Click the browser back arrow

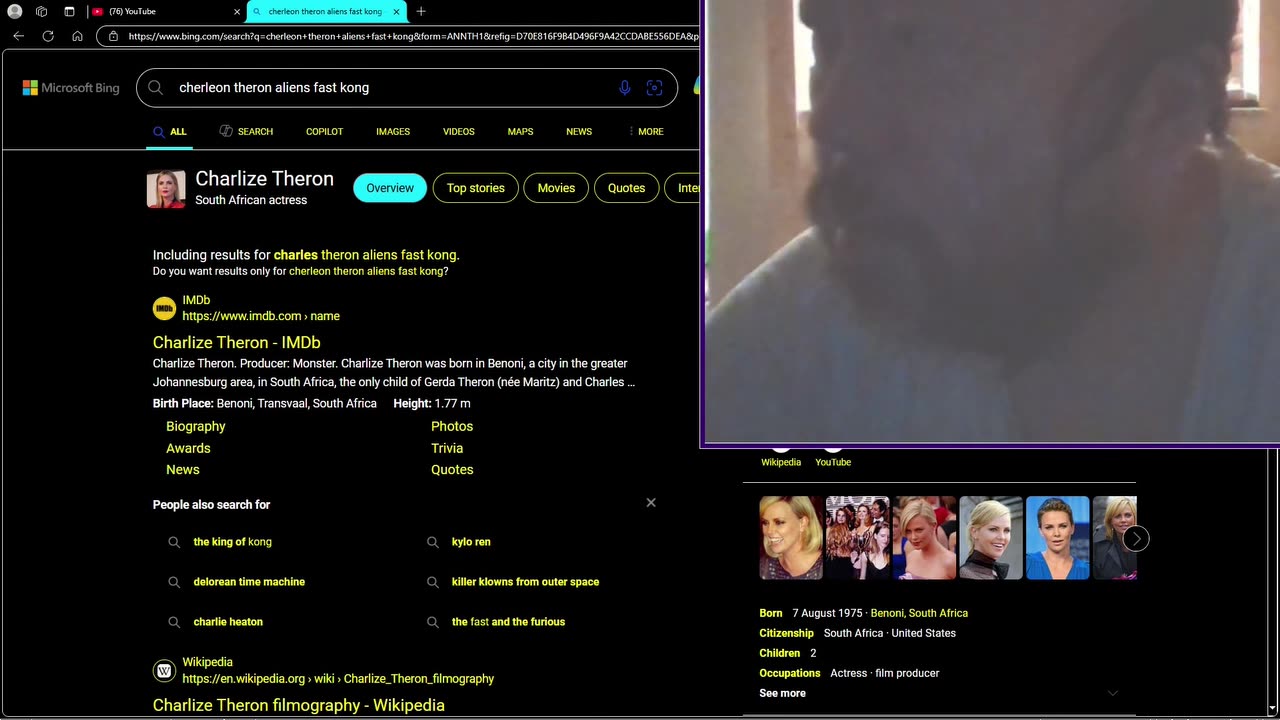click(x=18, y=36)
